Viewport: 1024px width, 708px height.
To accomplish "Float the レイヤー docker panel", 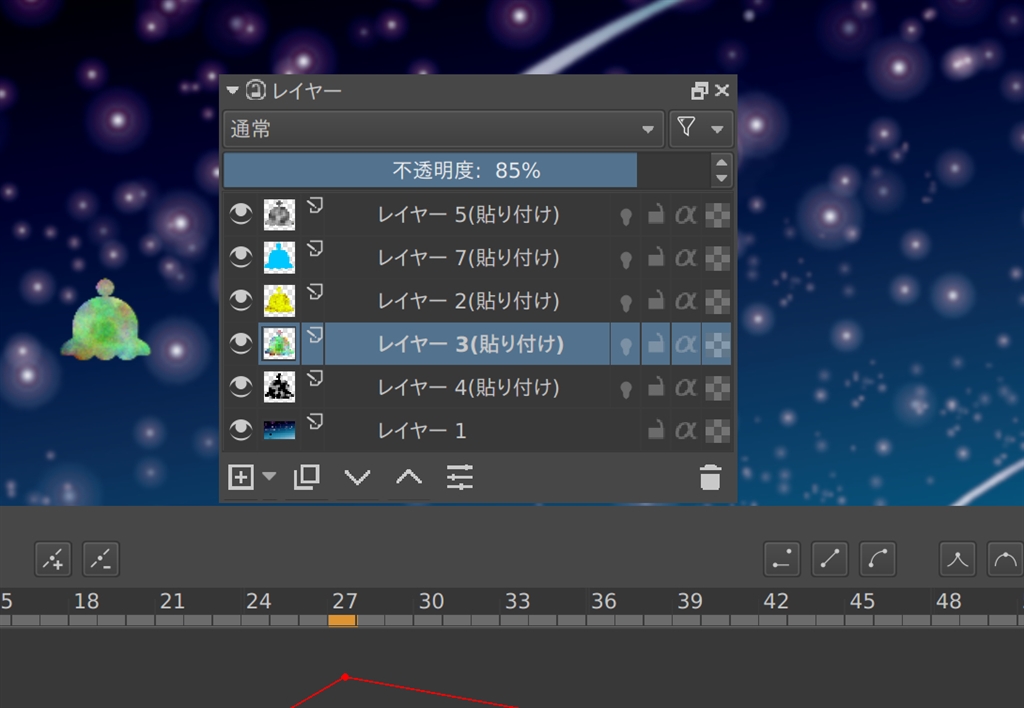I will (x=699, y=90).
